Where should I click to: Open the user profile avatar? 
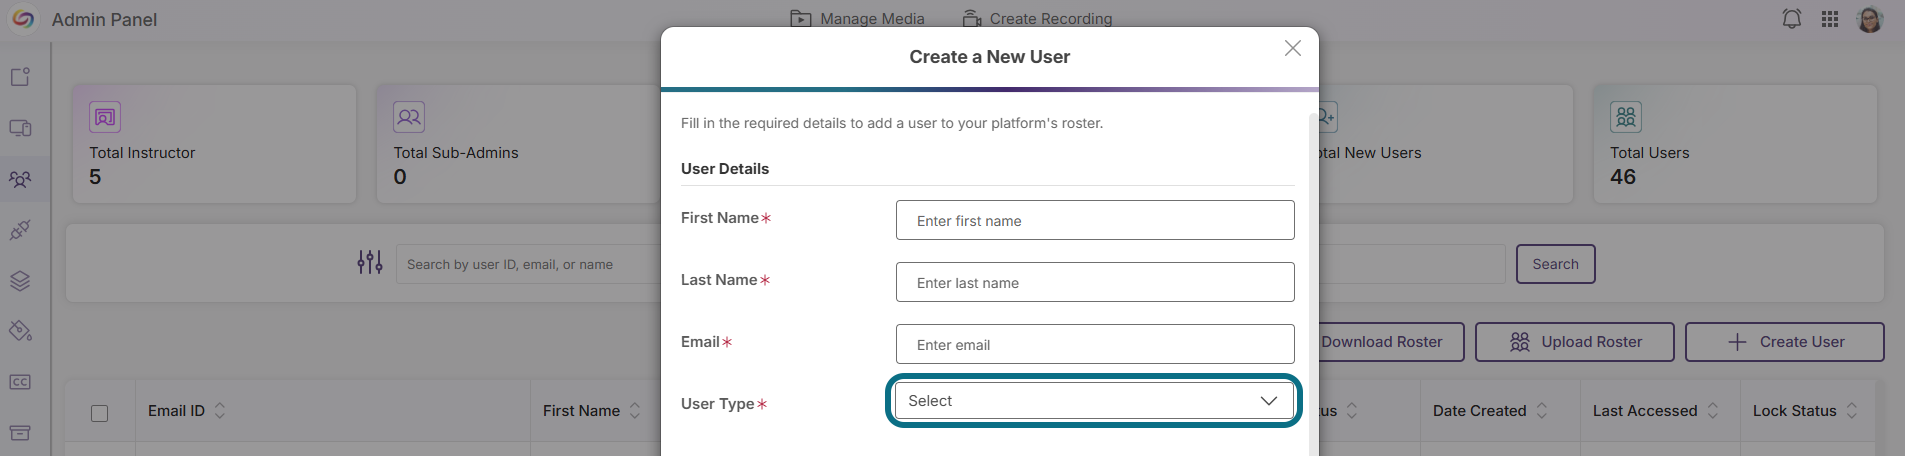click(x=1870, y=19)
